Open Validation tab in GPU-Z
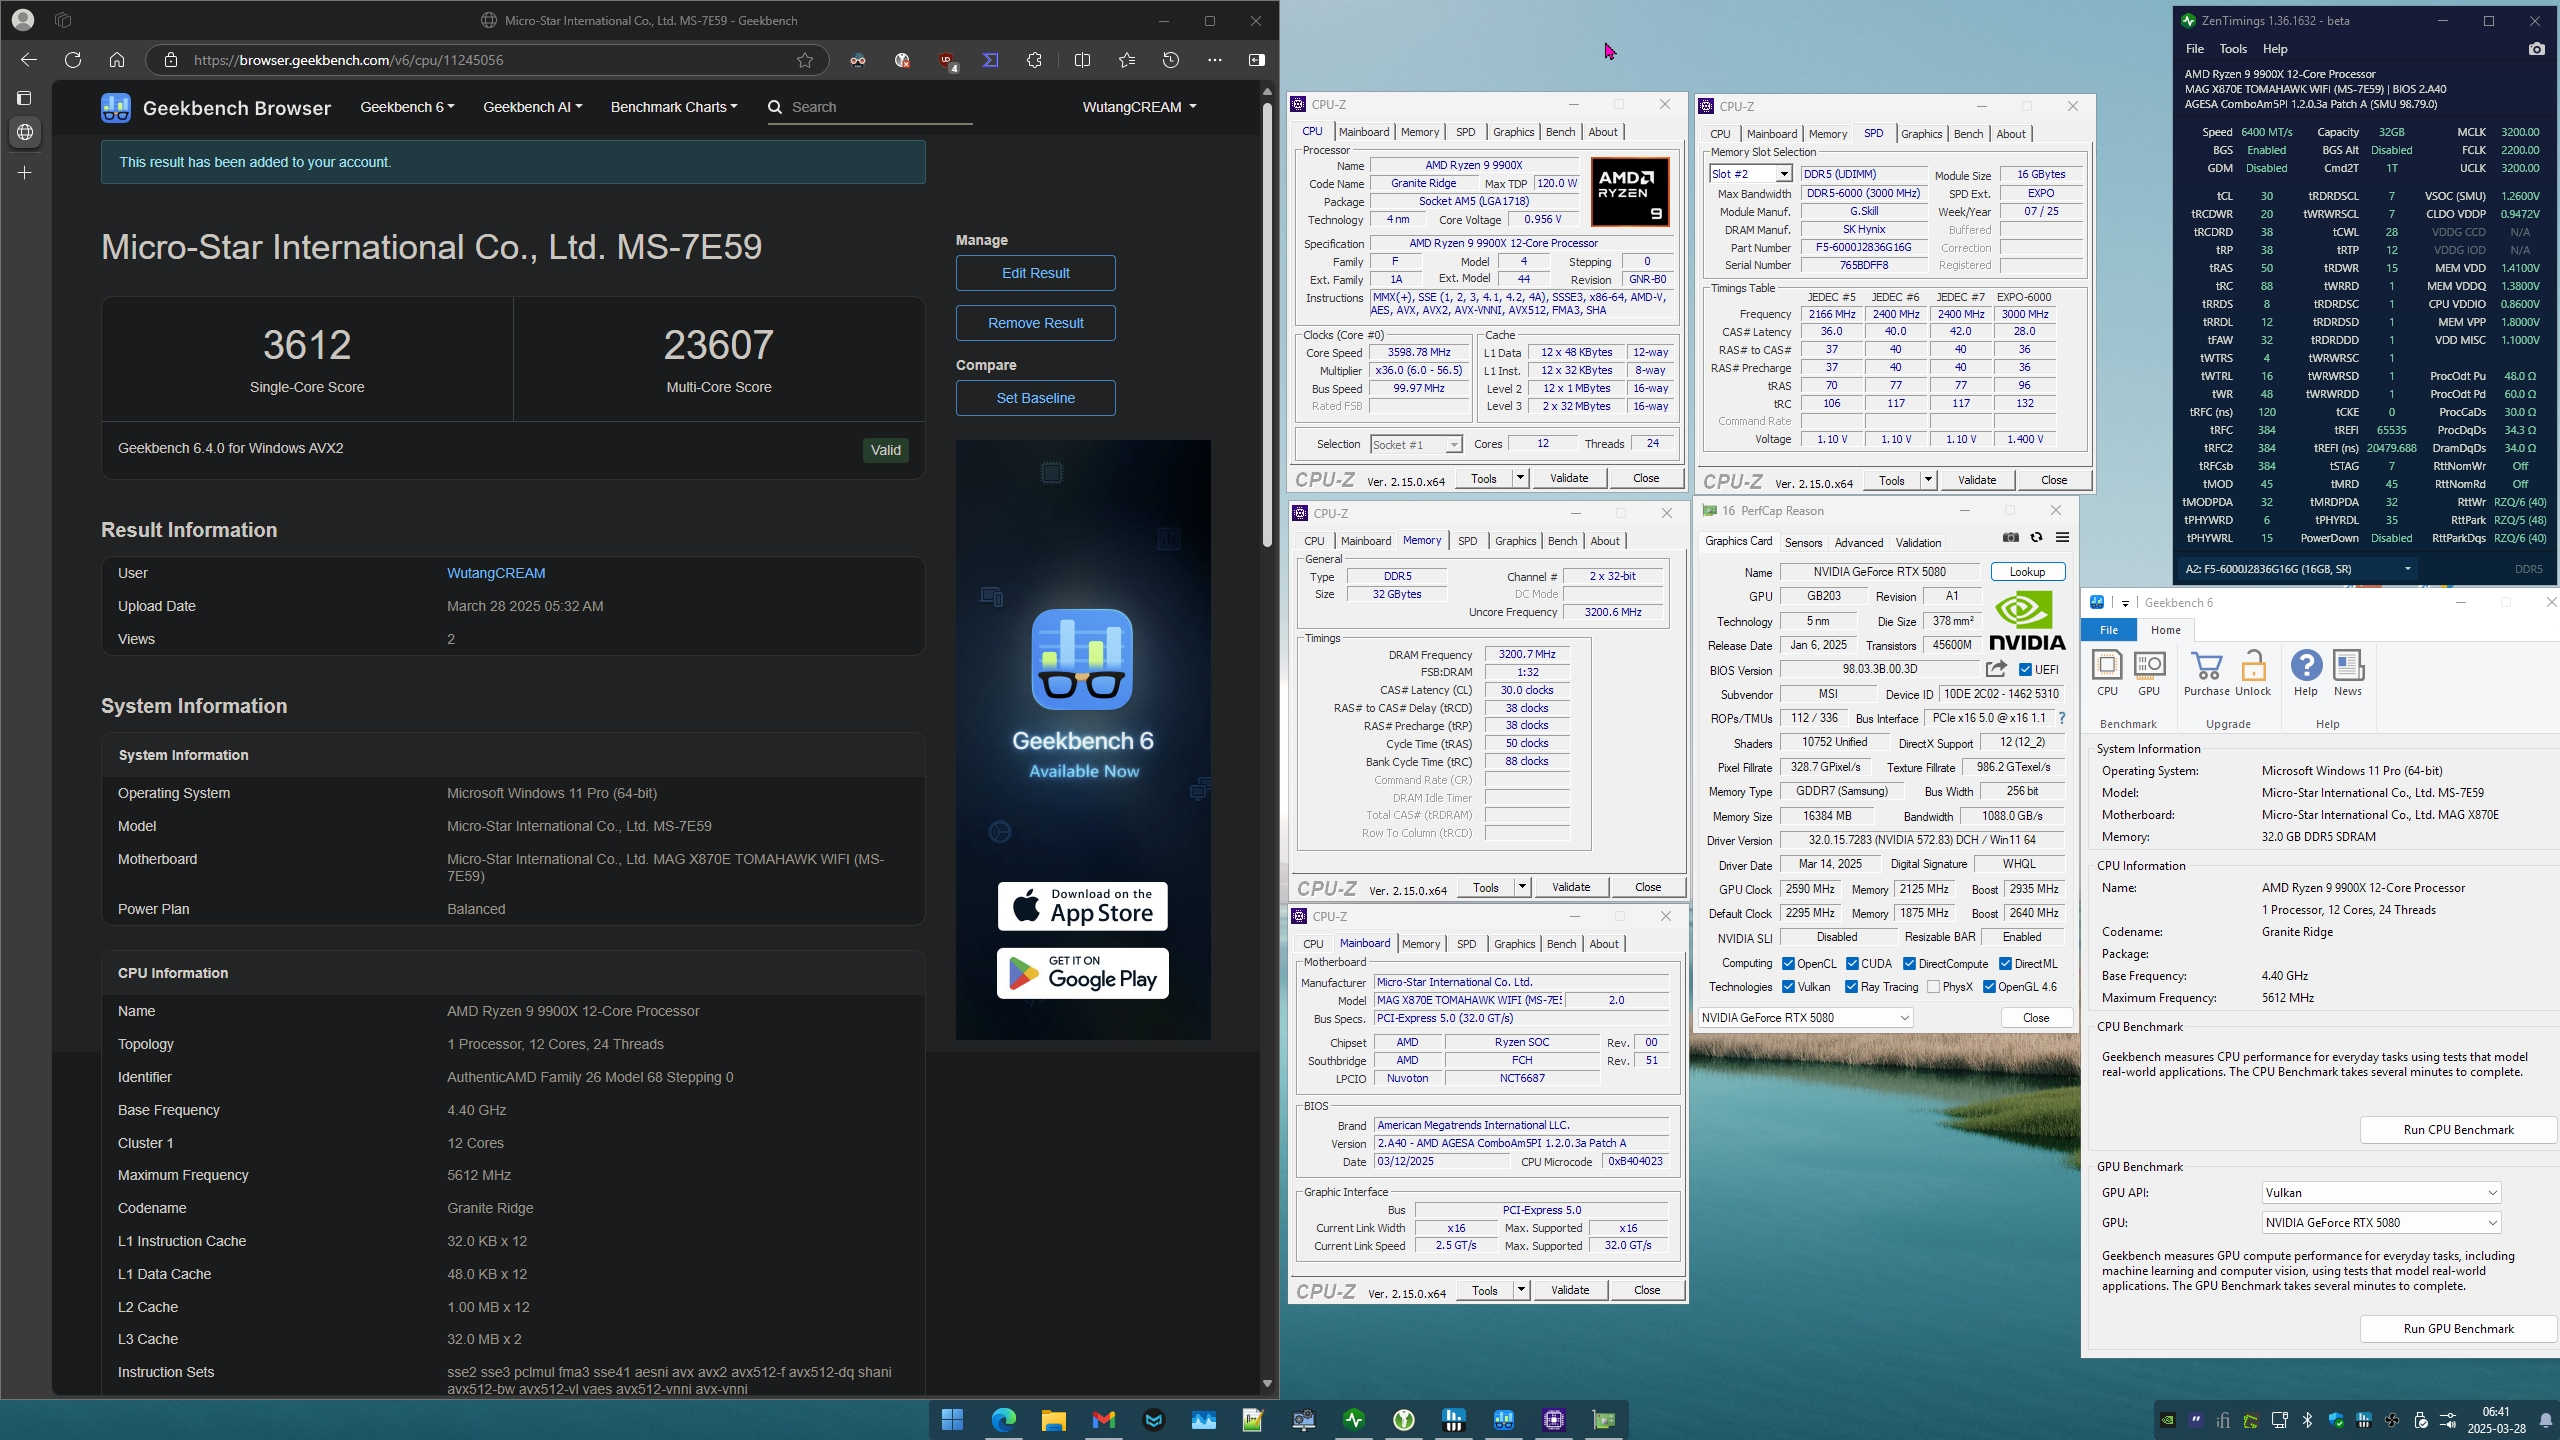The image size is (2560, 1440). tap(1918, 543)
